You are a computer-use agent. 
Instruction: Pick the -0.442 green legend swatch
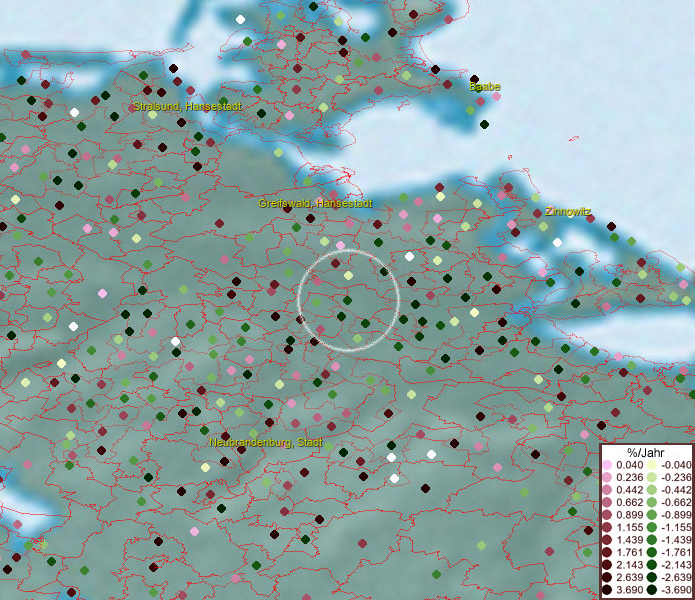652,490
